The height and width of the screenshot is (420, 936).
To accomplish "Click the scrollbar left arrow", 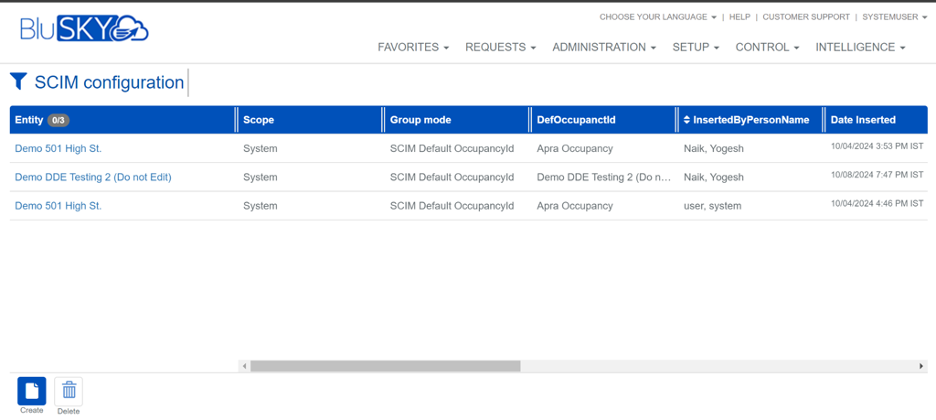I will click(x=245, y=366).
